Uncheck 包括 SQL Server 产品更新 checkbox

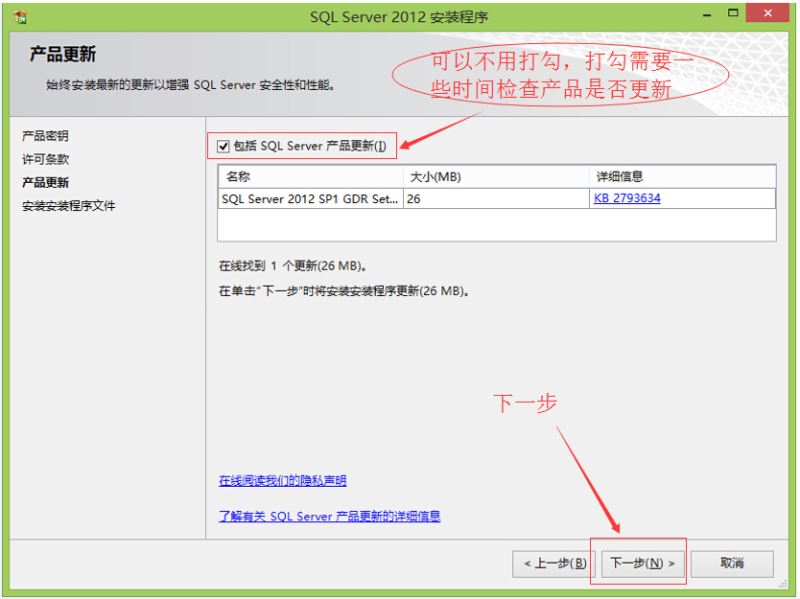[x=223, y=147]
